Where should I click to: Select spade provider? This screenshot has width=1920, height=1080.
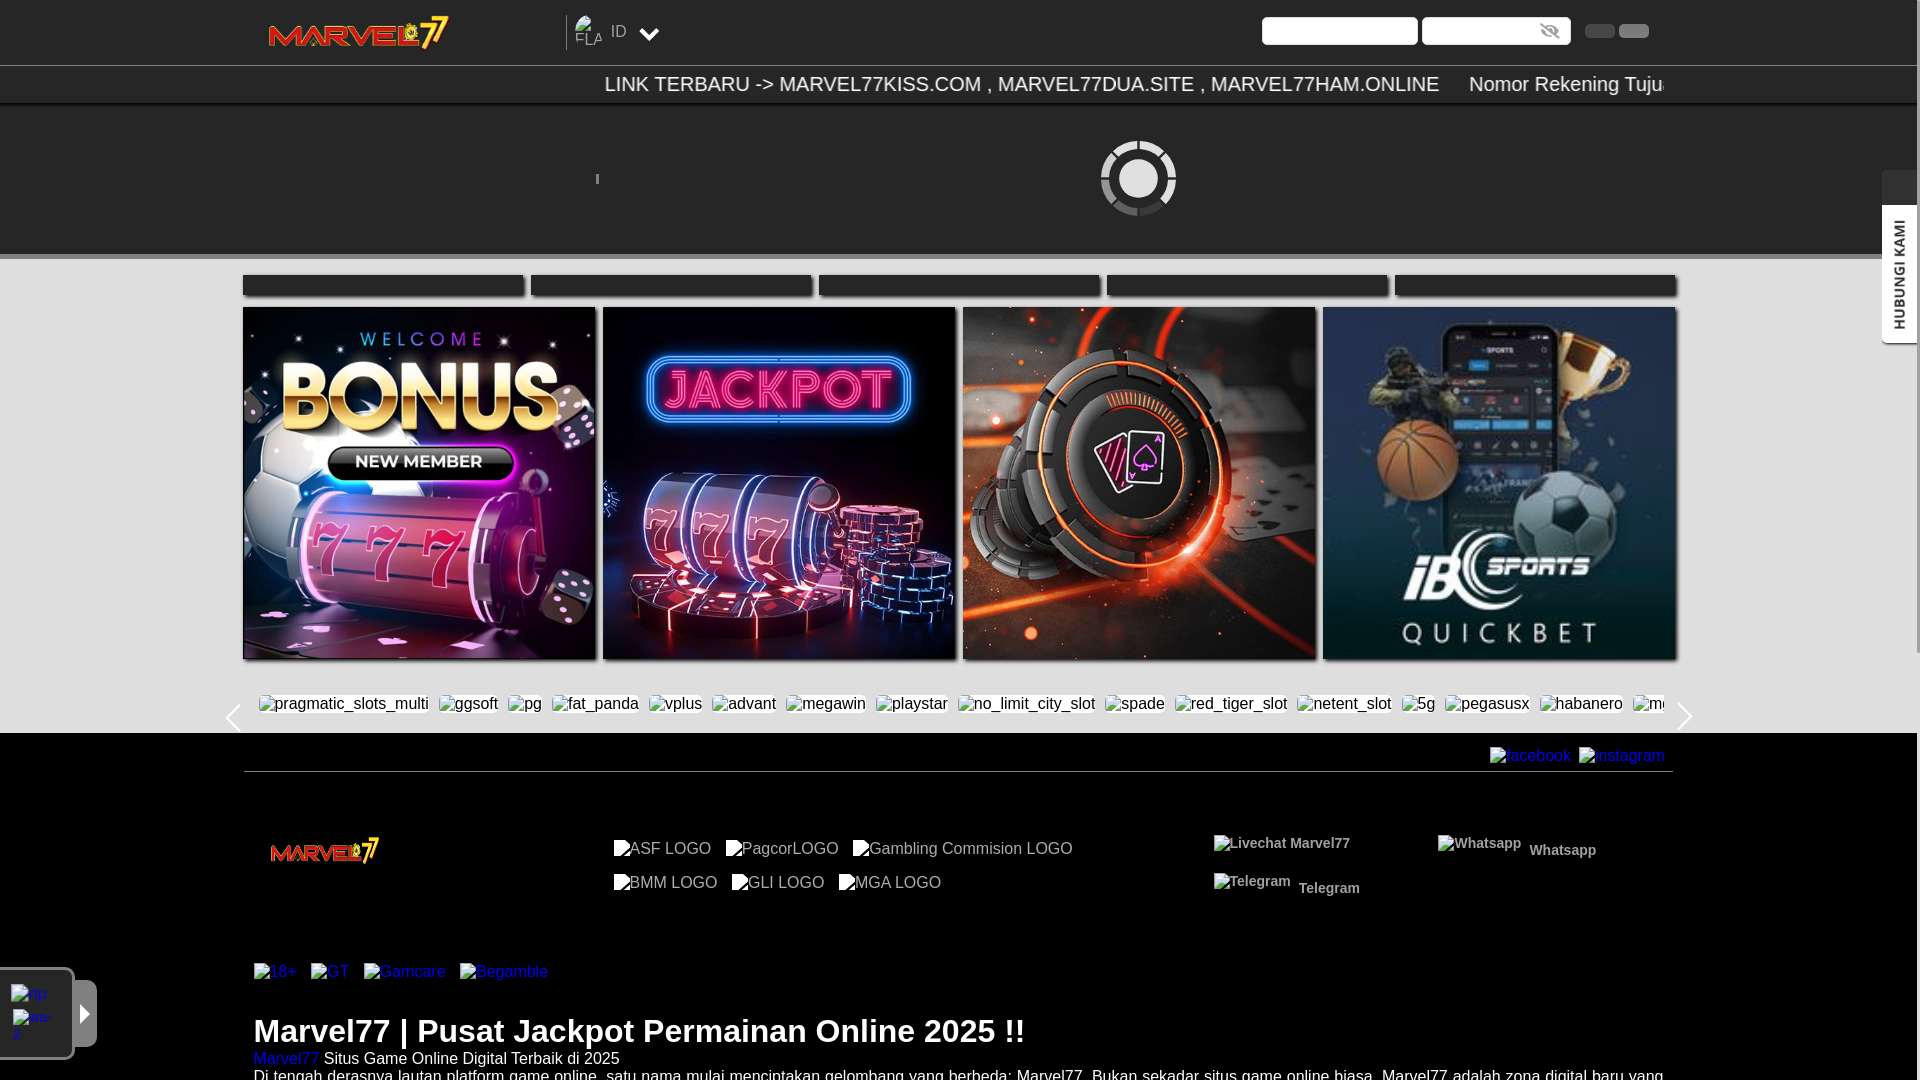(1135, 704)
